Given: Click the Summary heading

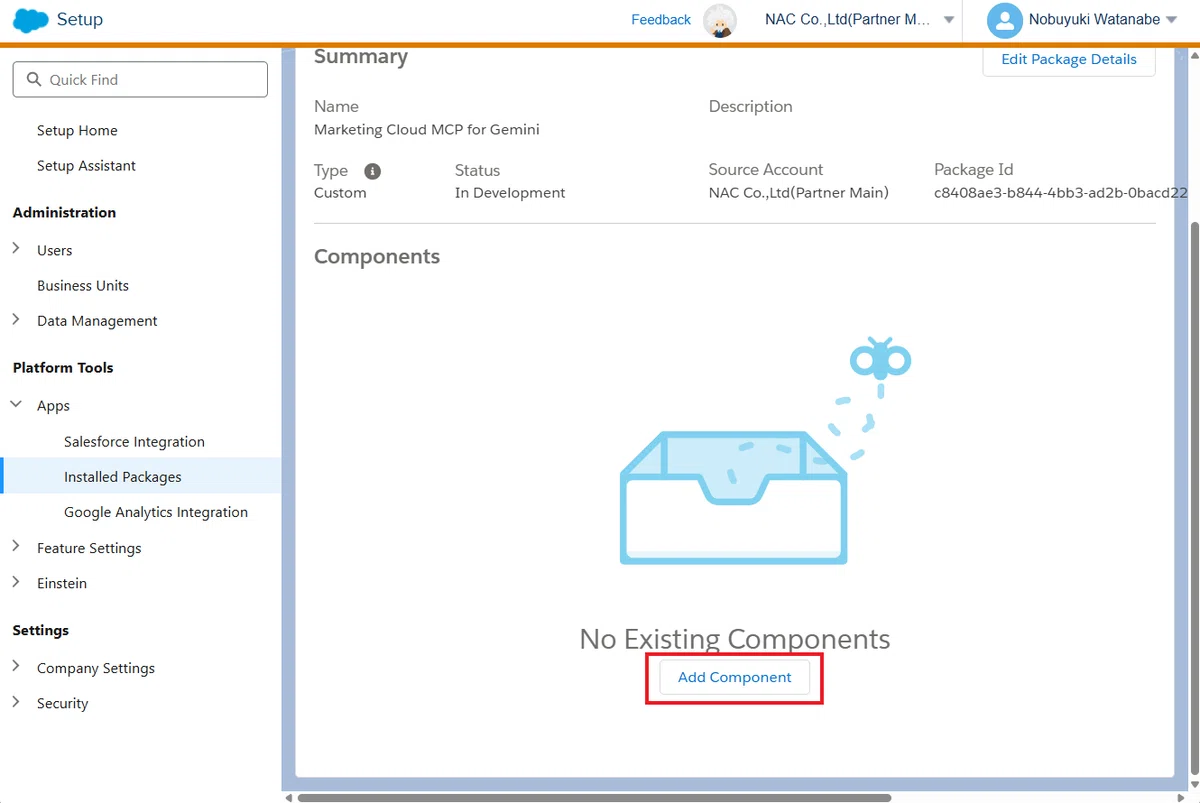Looking at the screenshot, I should 361,57.
